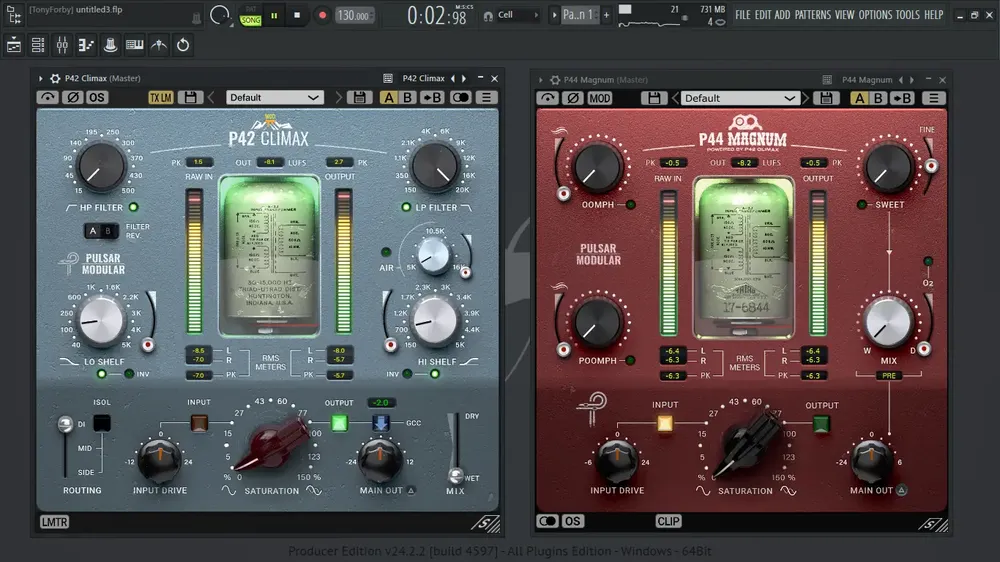Open the P44 Magnum hamburger menu
This screenshot has height=562, width=1000.
tap(934, 98)
